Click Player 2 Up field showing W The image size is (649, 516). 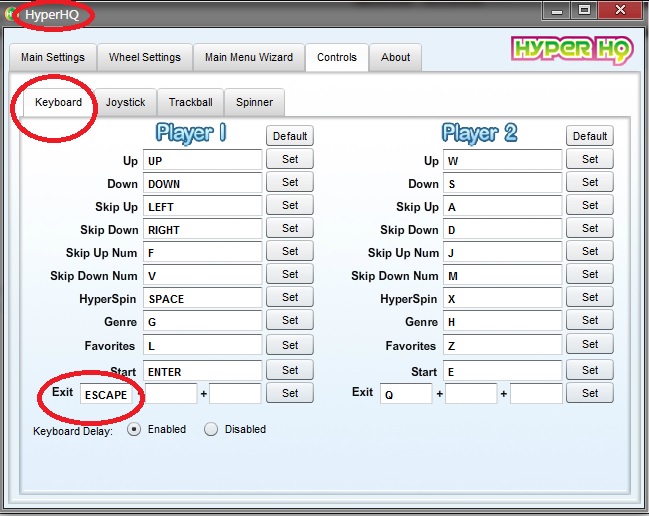pyautogui.click(x=502, y=160)
